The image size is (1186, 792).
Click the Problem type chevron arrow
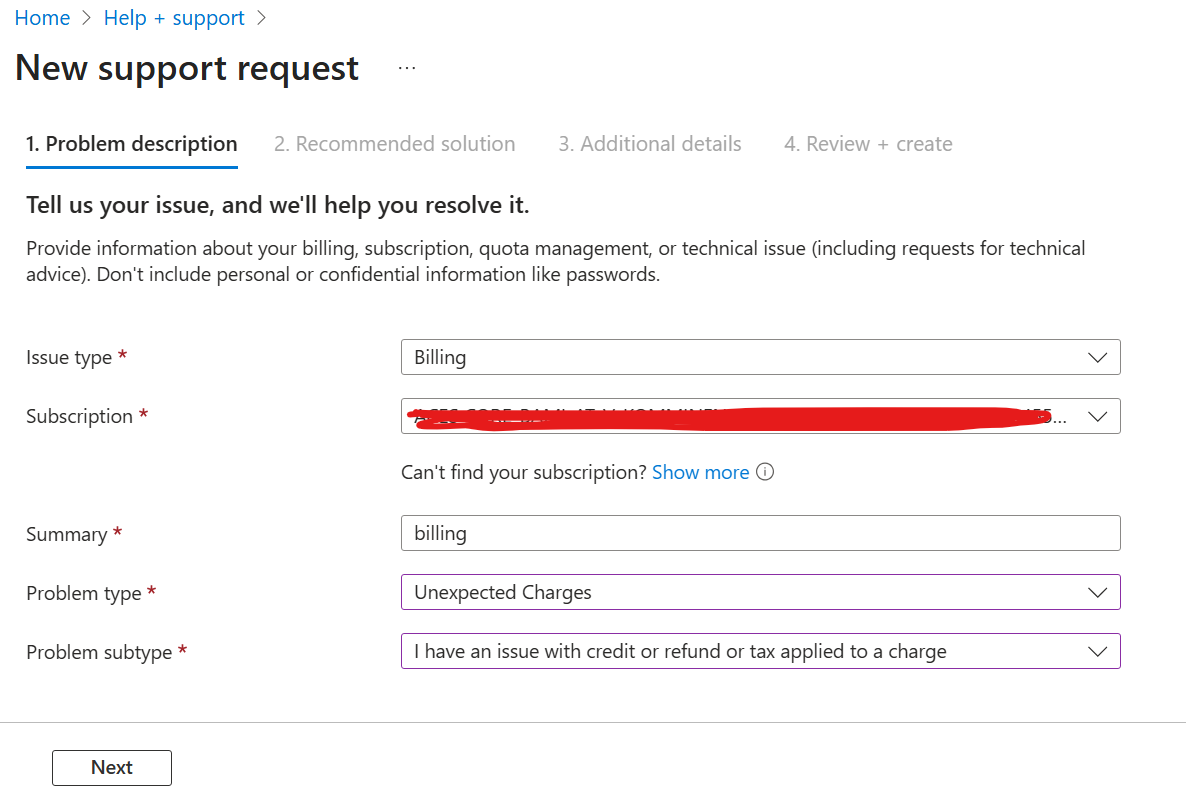tap(1097, 592)
